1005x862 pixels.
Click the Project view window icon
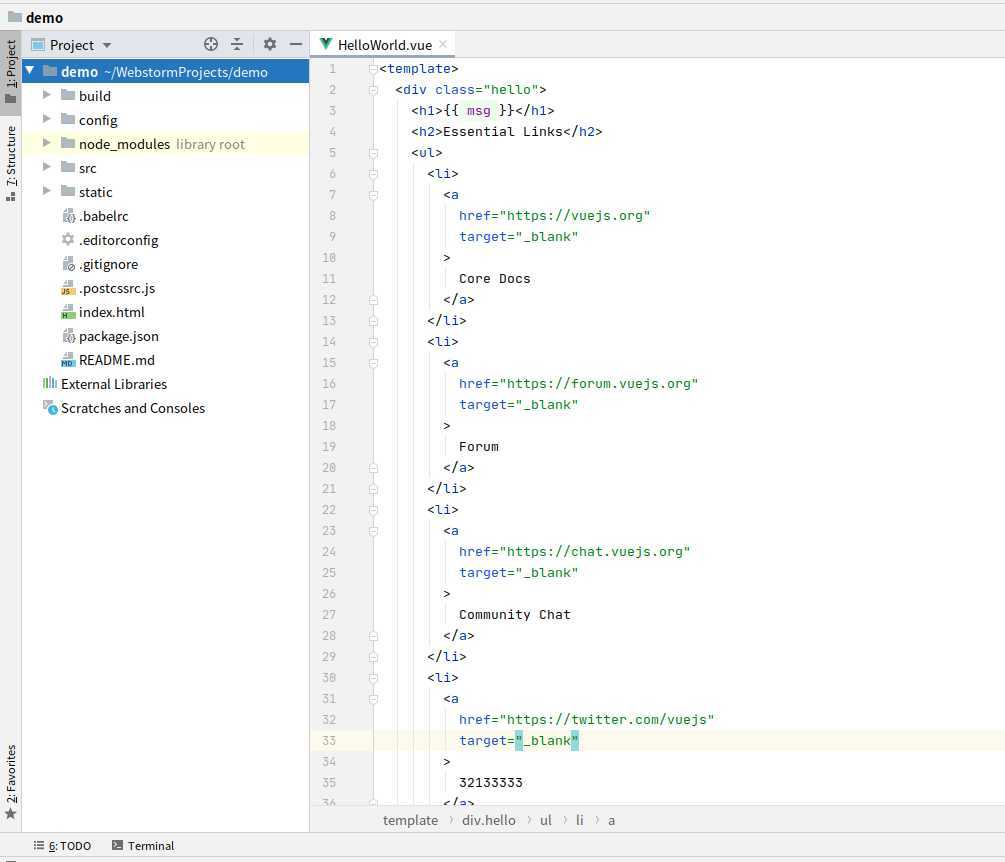[38, 44]
